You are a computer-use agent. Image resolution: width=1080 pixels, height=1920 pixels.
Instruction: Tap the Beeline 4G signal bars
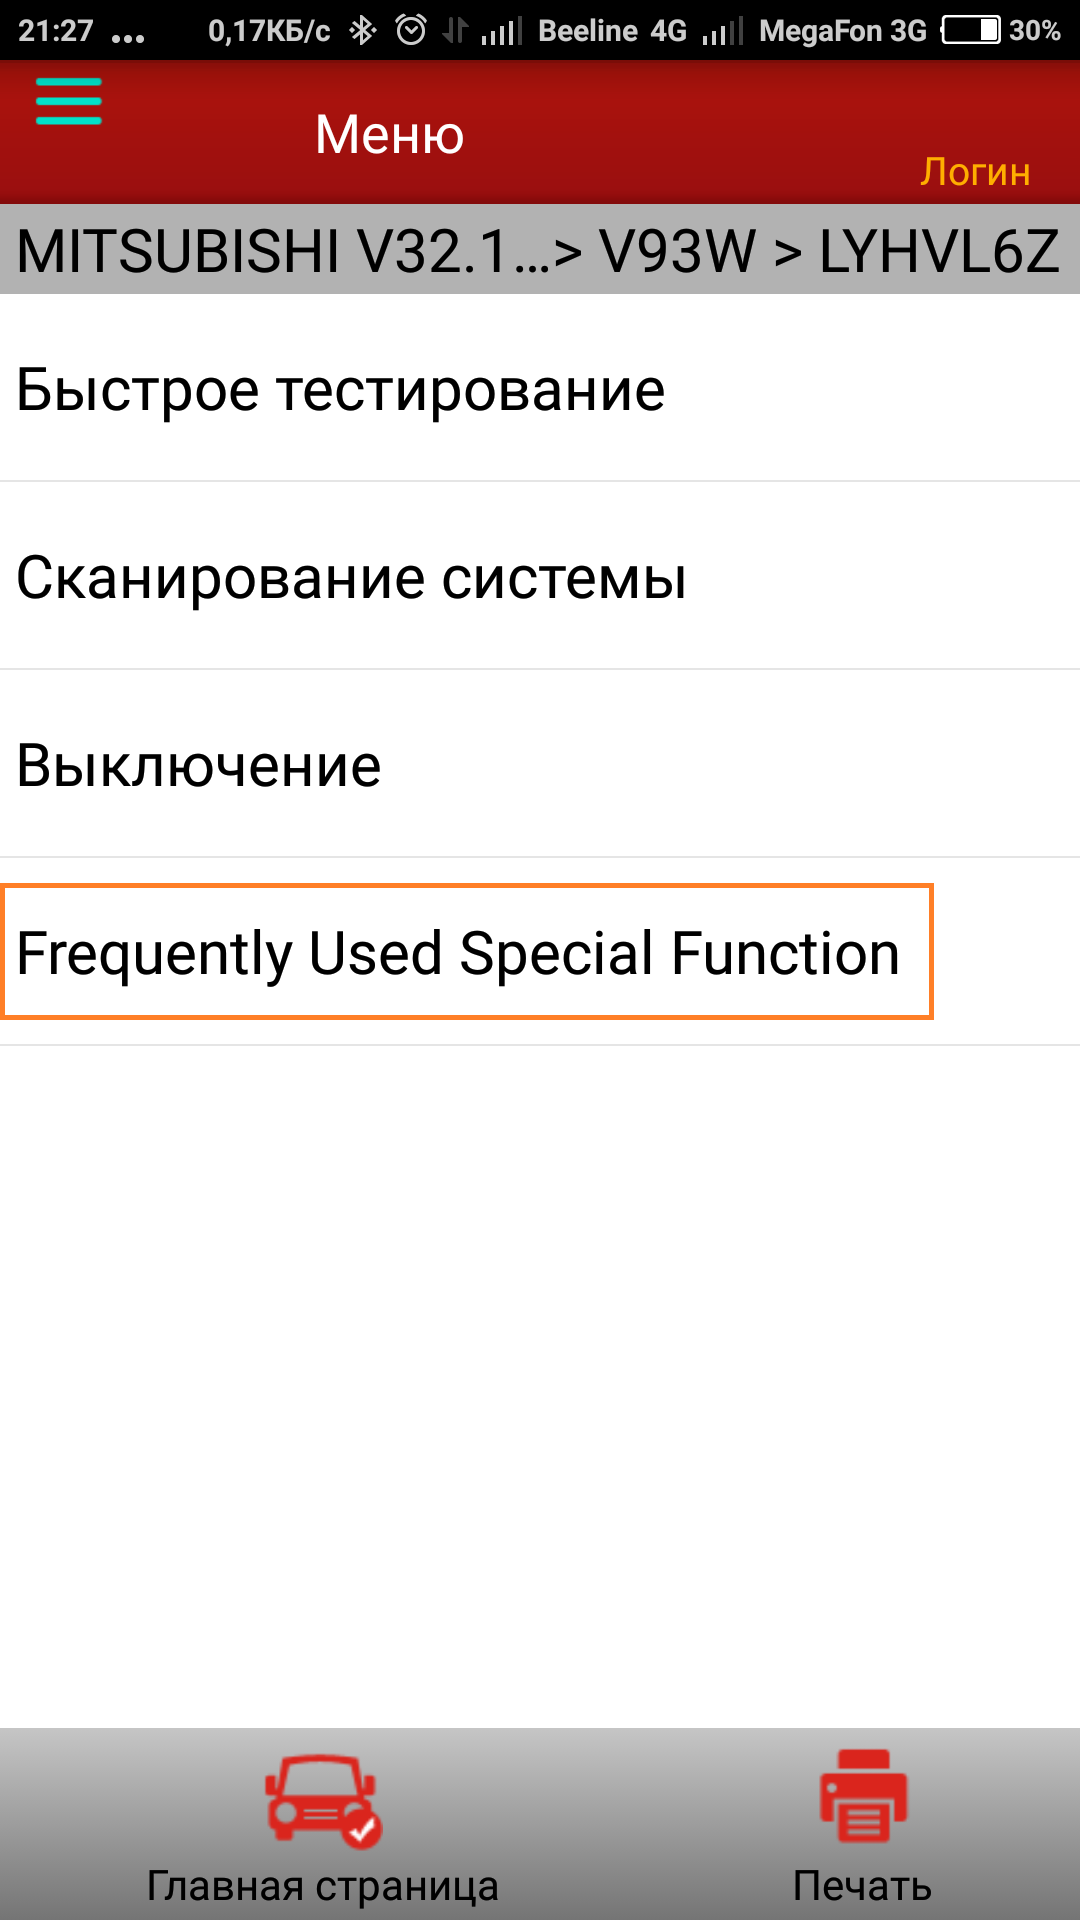coord(501,33)
